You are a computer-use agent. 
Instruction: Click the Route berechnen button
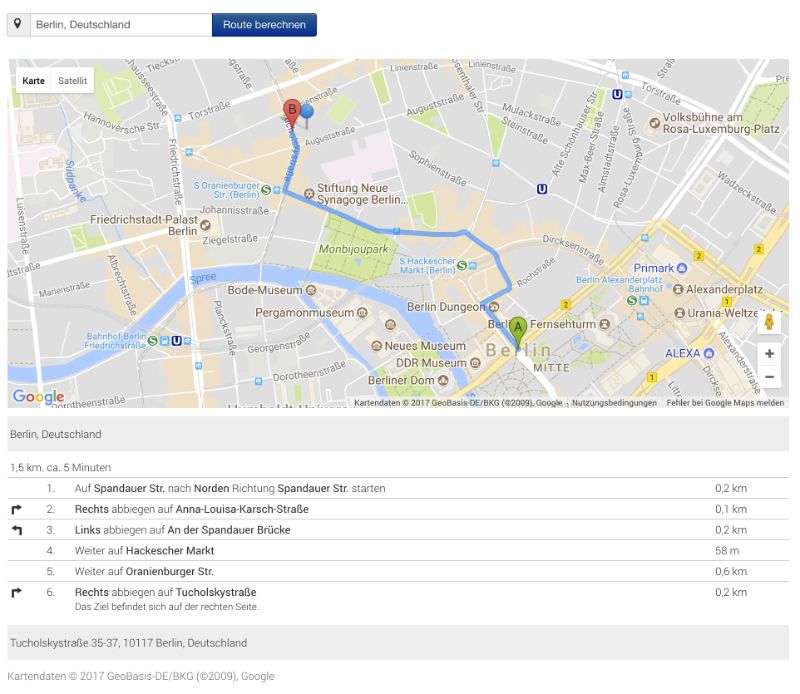(264, 24)
